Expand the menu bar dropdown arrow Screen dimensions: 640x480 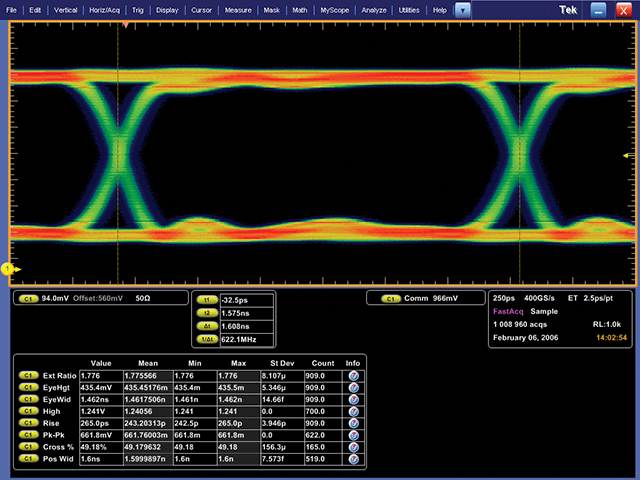(x=462, y=9)
